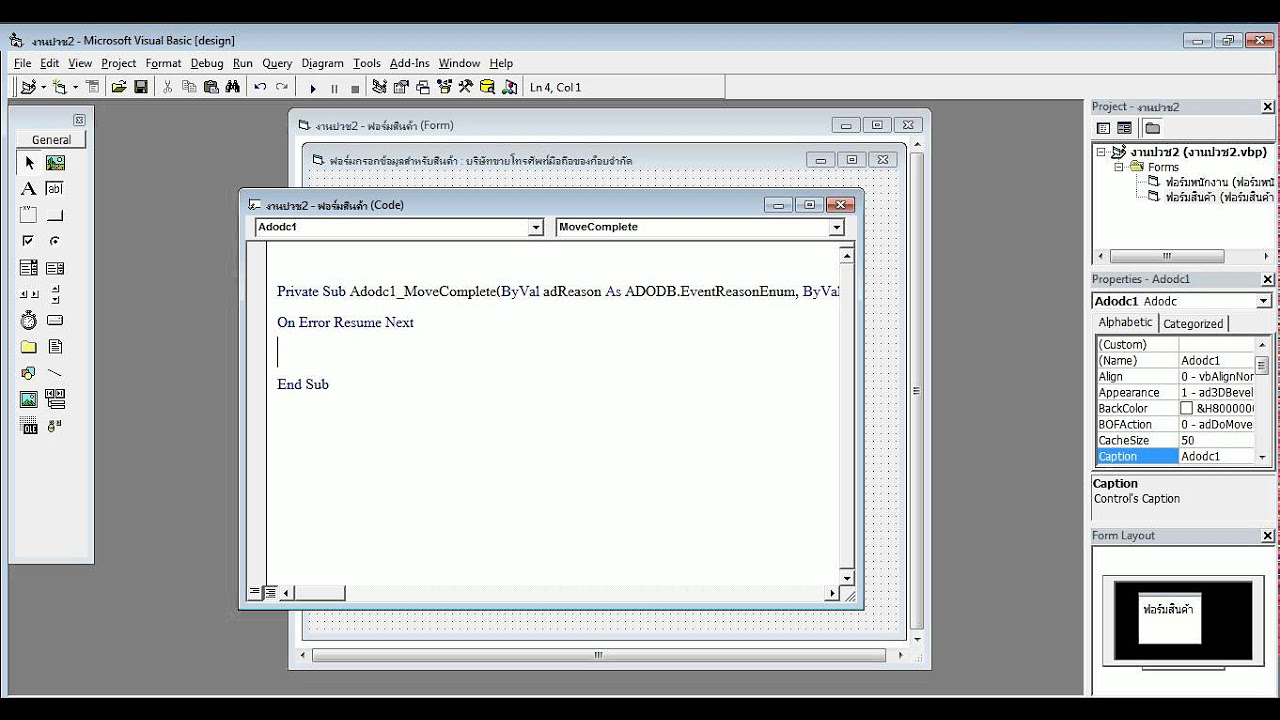Select the Image control tool

[28, 400]
